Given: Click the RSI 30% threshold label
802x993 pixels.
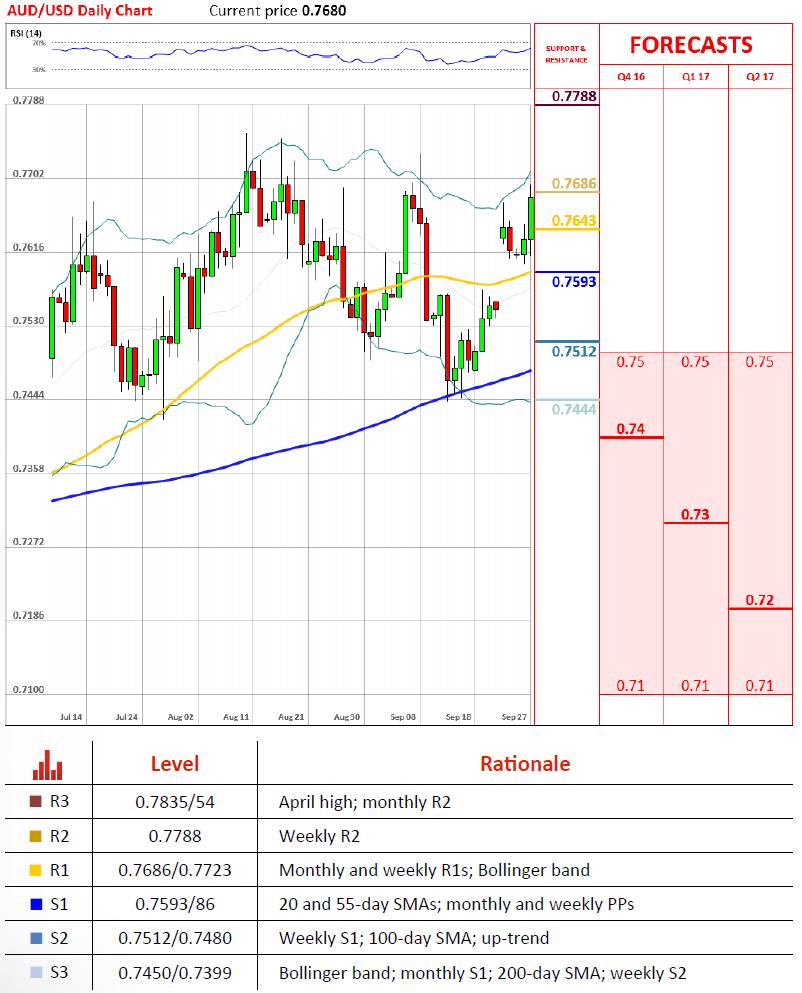Looking at the screenshot, I should (39, 69).
